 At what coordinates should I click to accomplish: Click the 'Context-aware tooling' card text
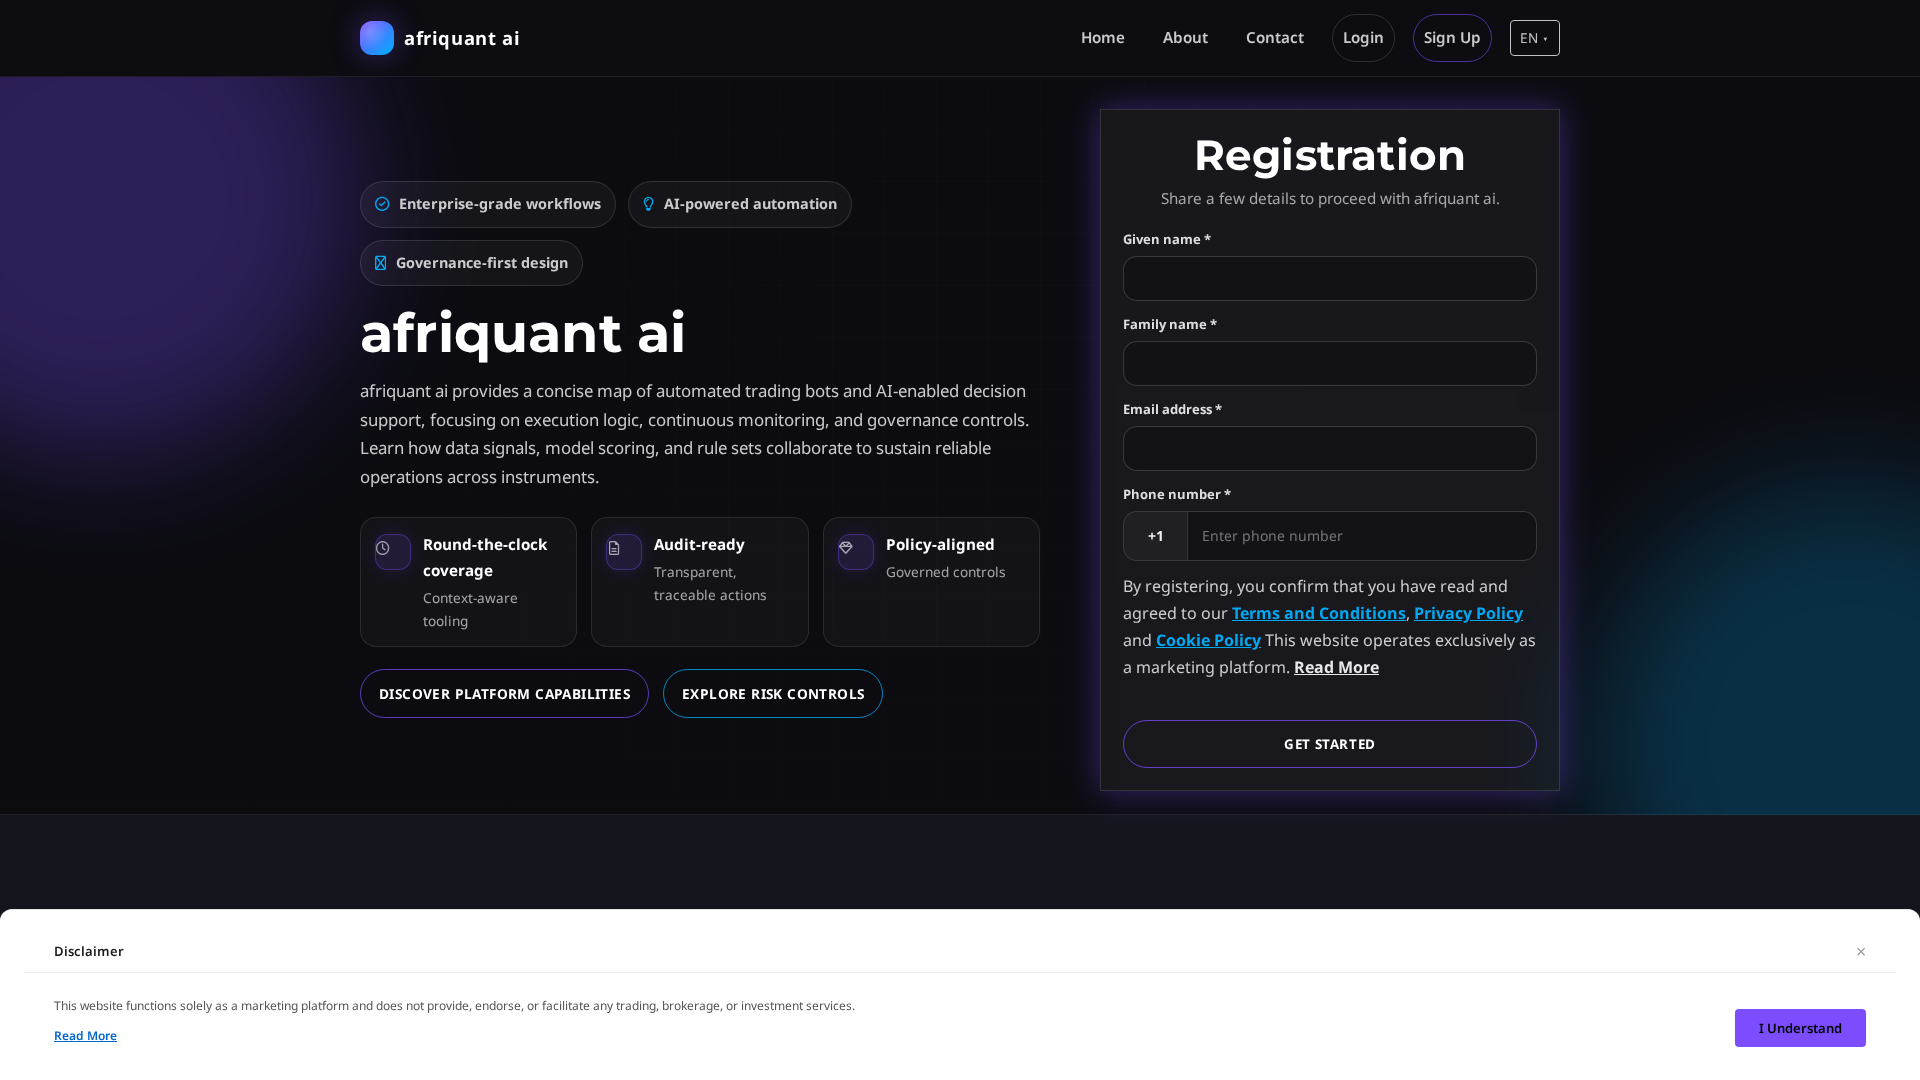[470, 609]
